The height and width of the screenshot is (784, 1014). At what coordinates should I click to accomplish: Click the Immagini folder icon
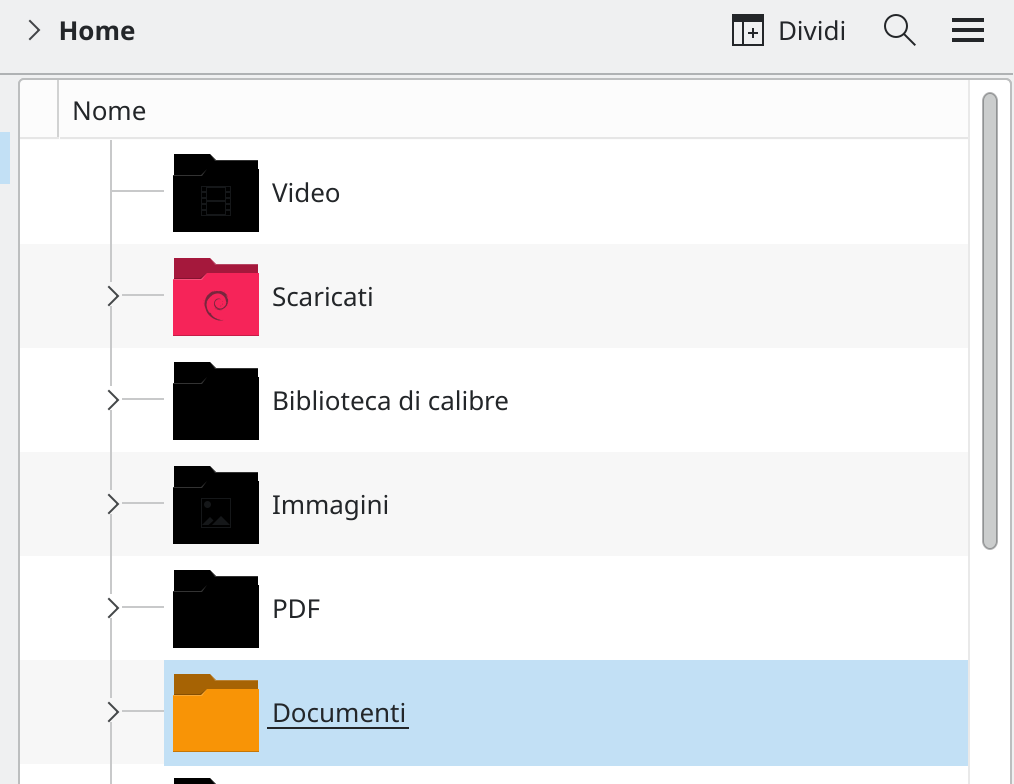(x=216, y=505)
